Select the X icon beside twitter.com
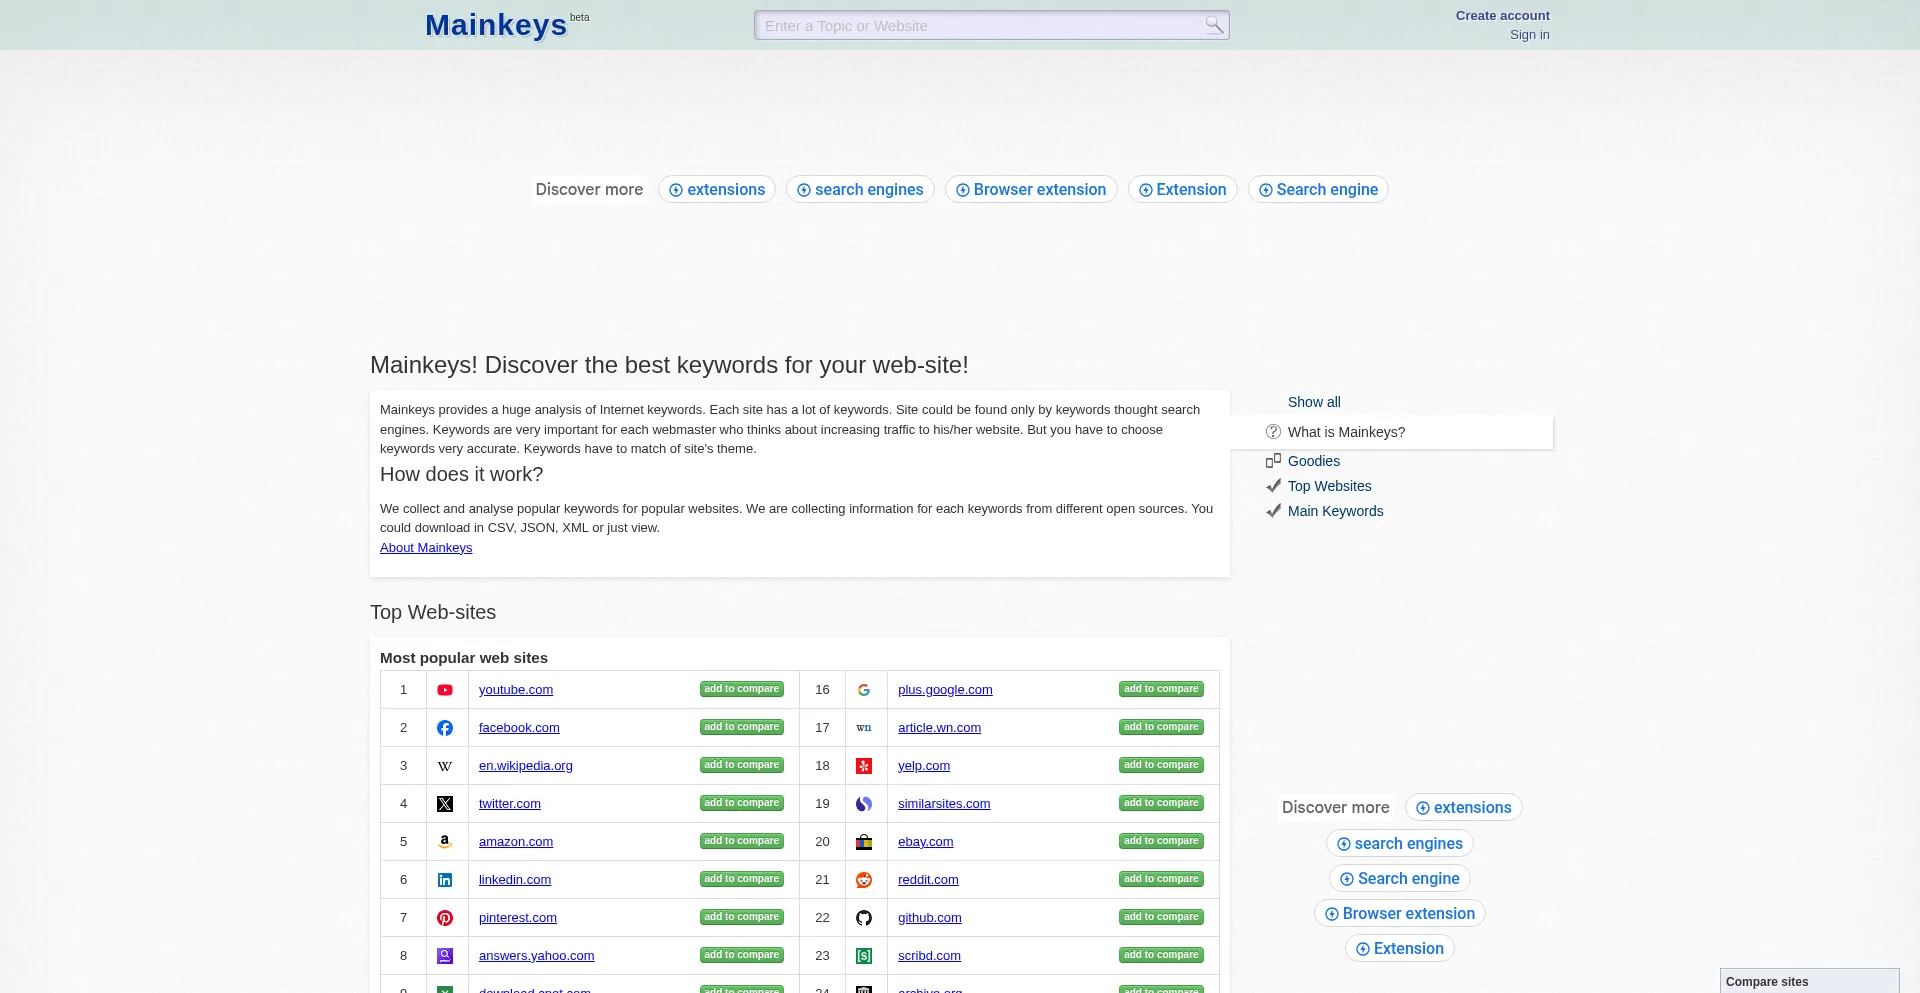The image size is (1920, 993). point(445,804)
